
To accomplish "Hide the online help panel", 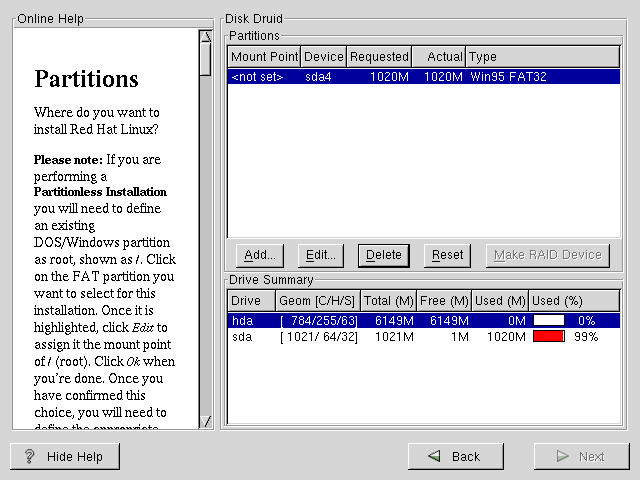I will coord(64,456).
